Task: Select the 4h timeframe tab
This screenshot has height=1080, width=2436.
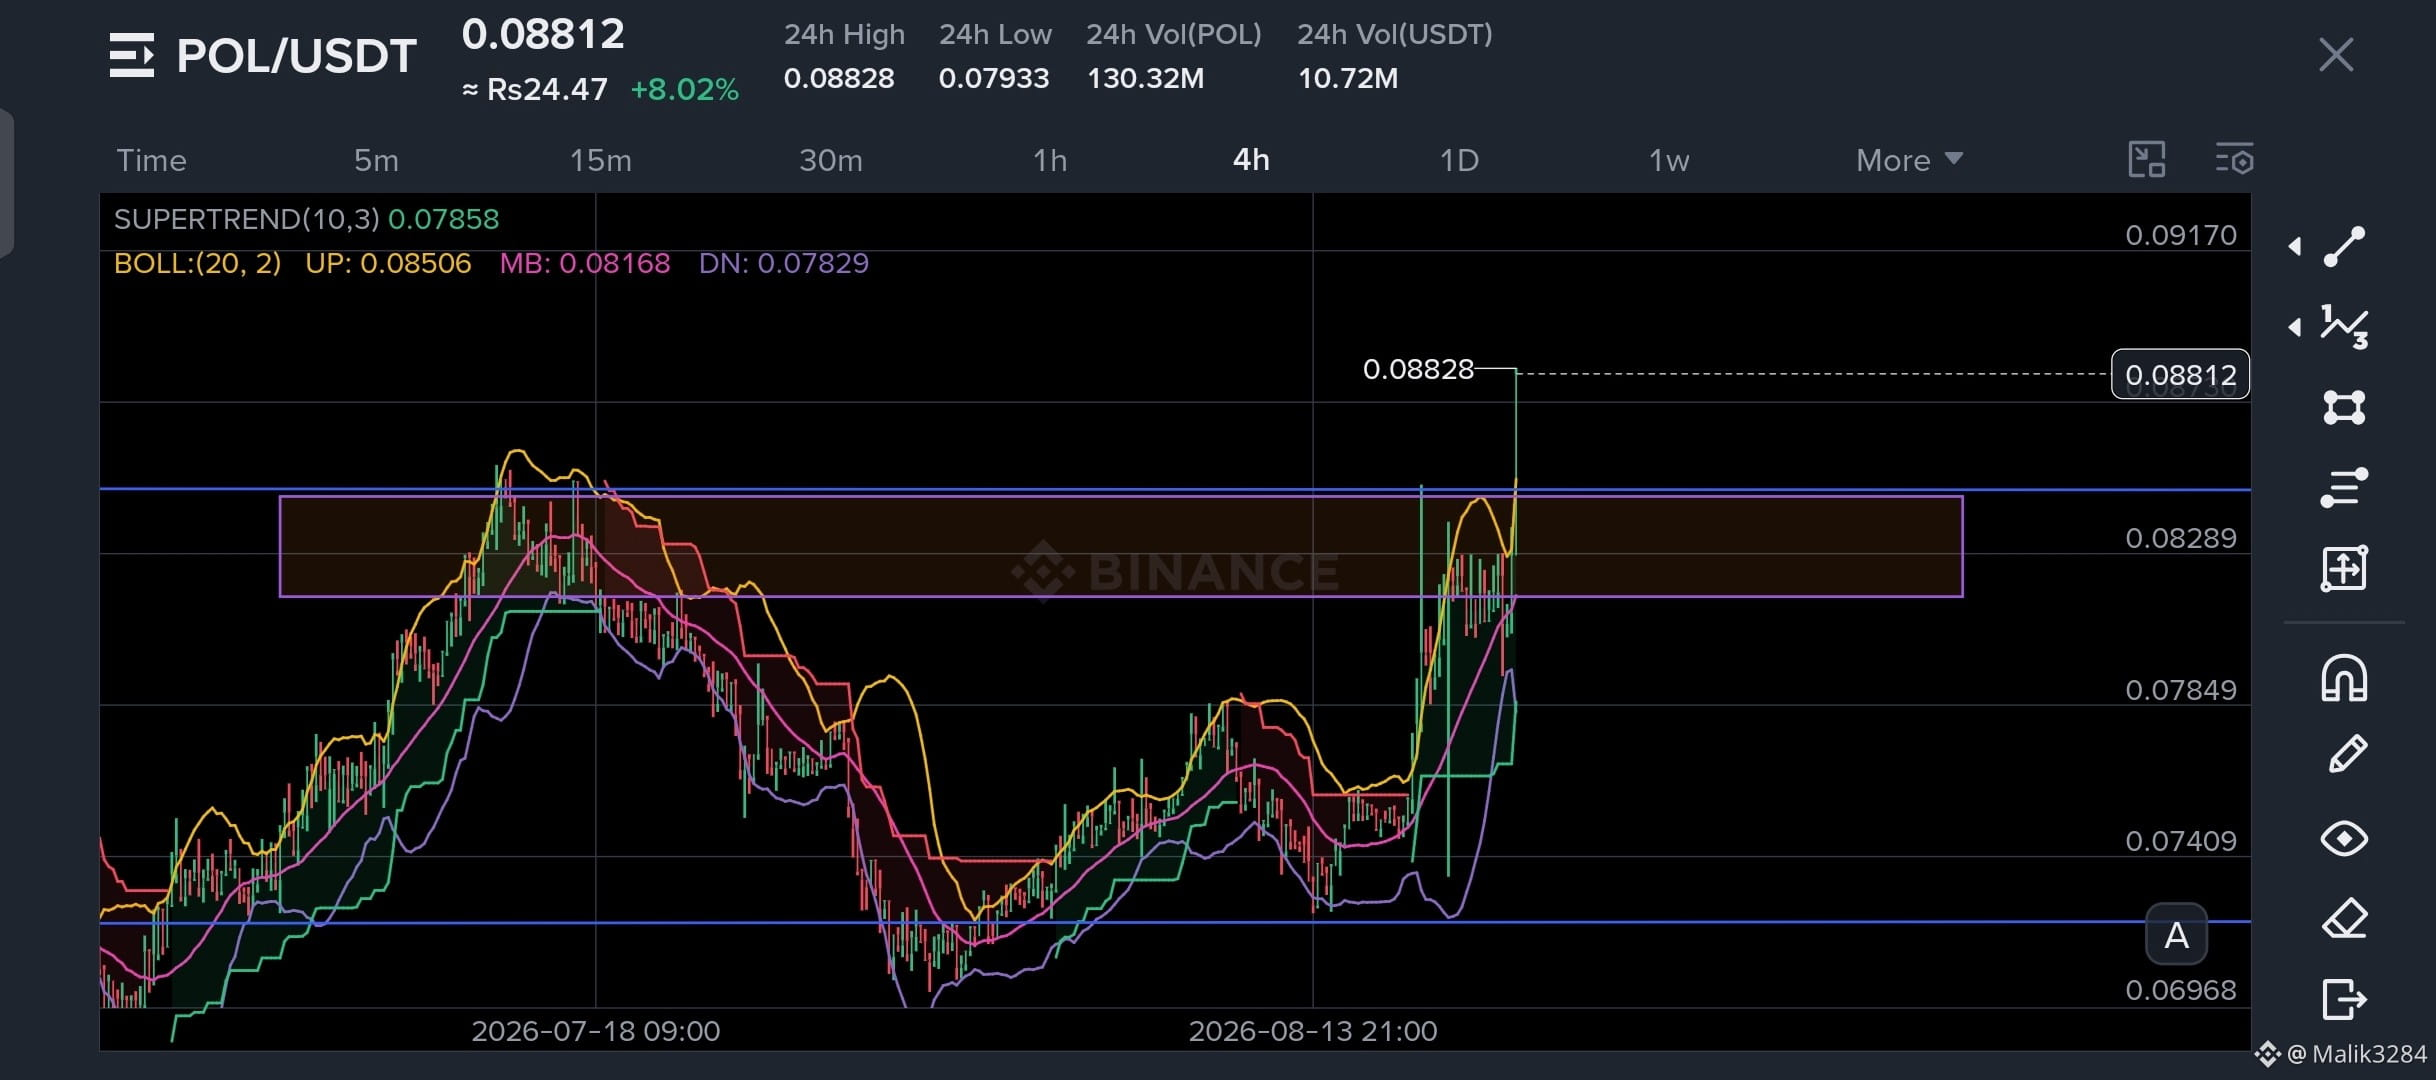Action: pos(1251,160)
